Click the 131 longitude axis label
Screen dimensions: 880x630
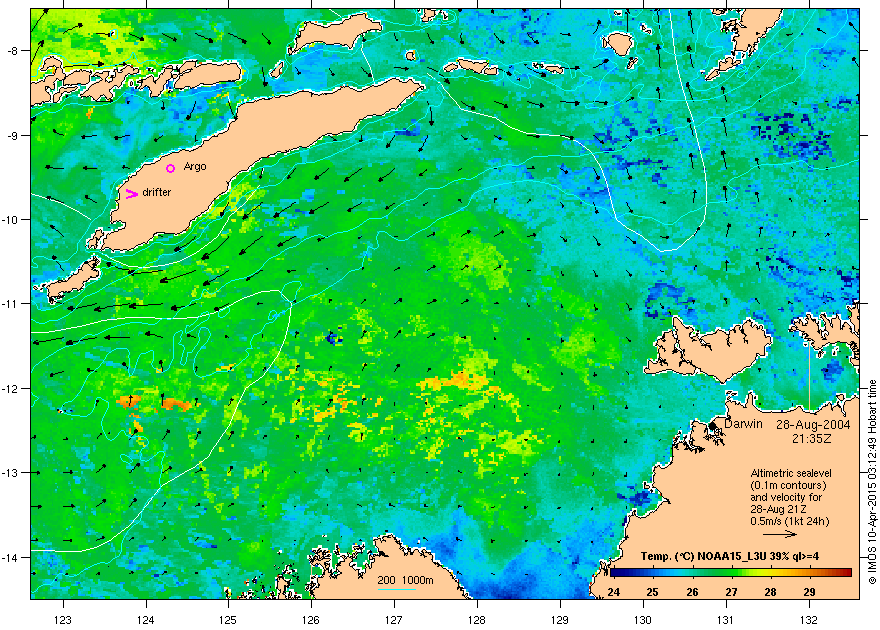(726, 620)
